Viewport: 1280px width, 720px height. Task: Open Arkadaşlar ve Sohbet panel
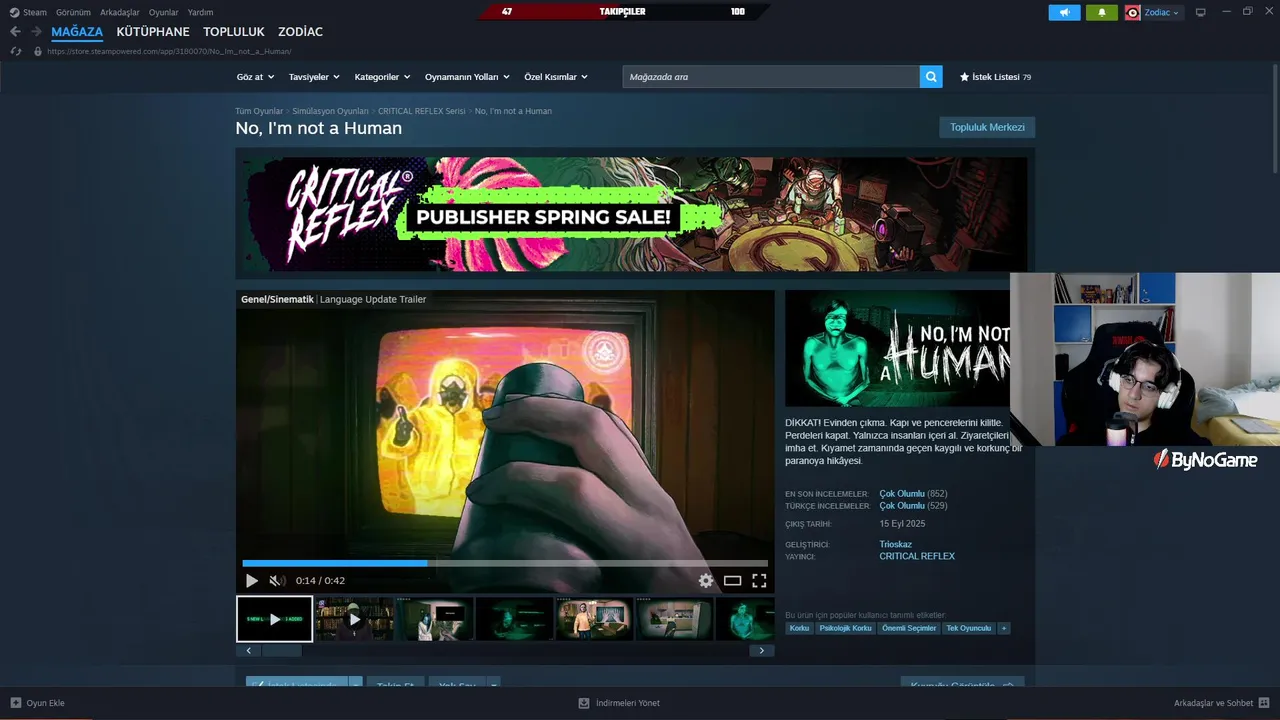1222,703
